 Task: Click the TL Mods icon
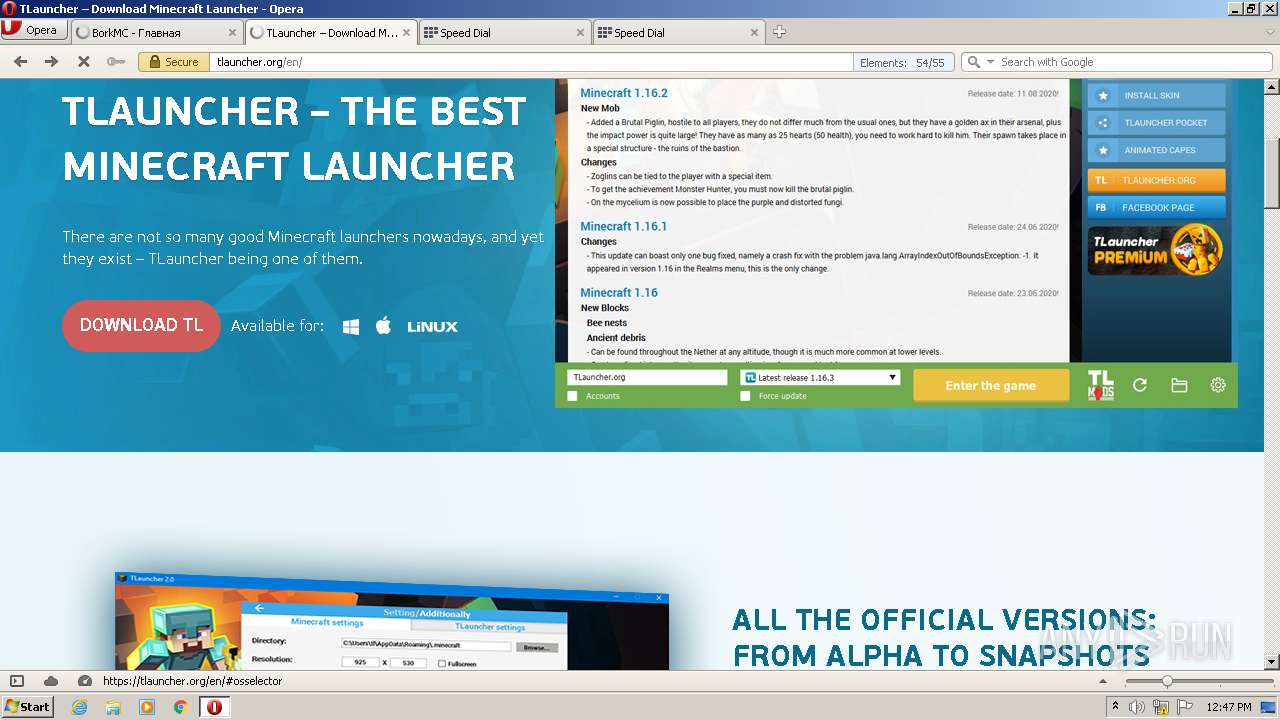pos(1100,385)
